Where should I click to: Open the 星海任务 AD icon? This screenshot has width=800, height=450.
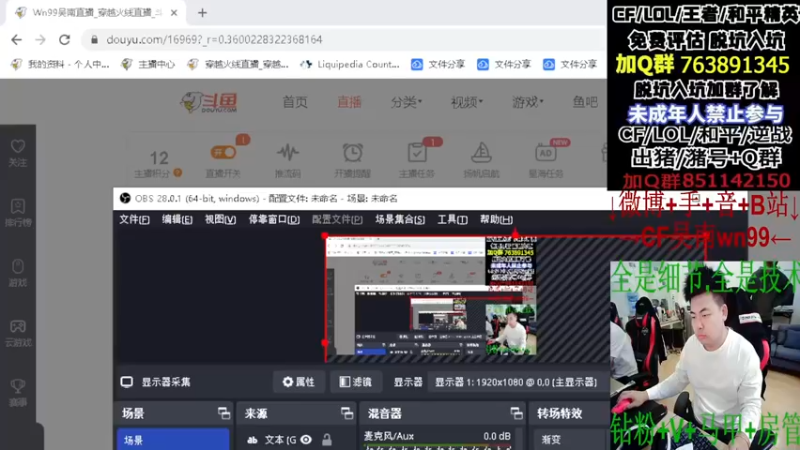[545, 153]
